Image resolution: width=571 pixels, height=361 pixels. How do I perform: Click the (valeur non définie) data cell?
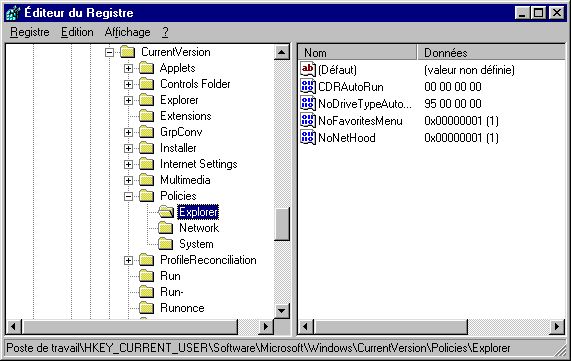469,70
